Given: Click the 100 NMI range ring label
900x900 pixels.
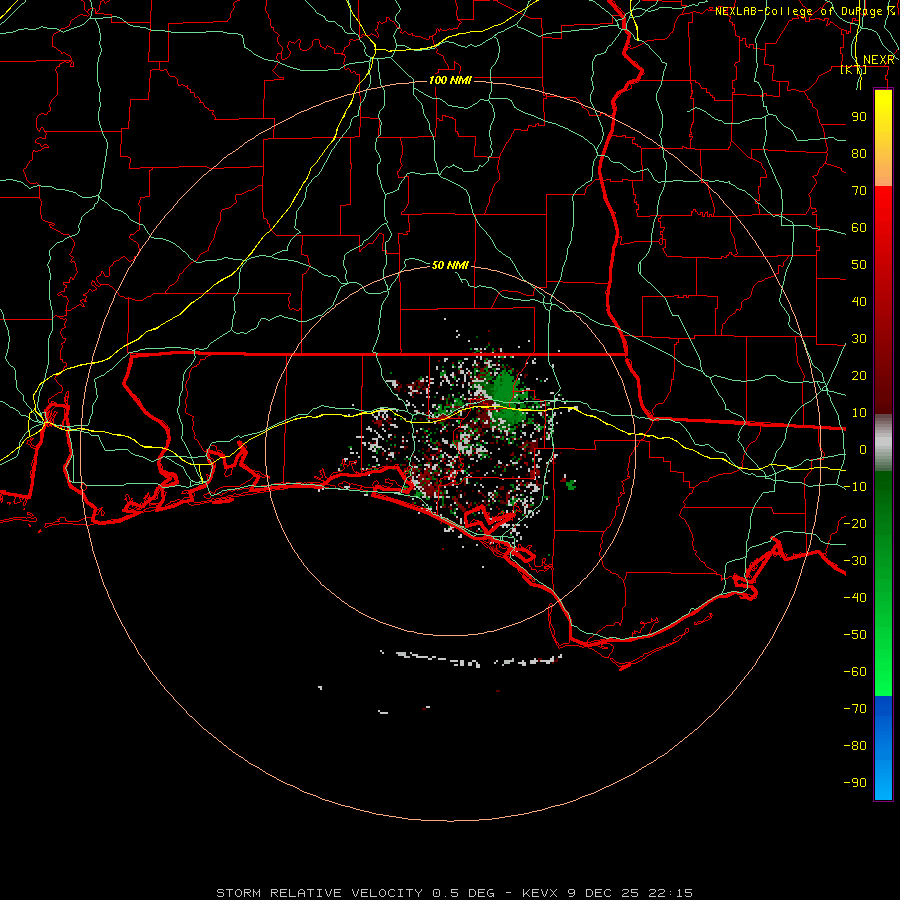Looking at the screenshot, I should pyautogui.click(x=450, y=80).
